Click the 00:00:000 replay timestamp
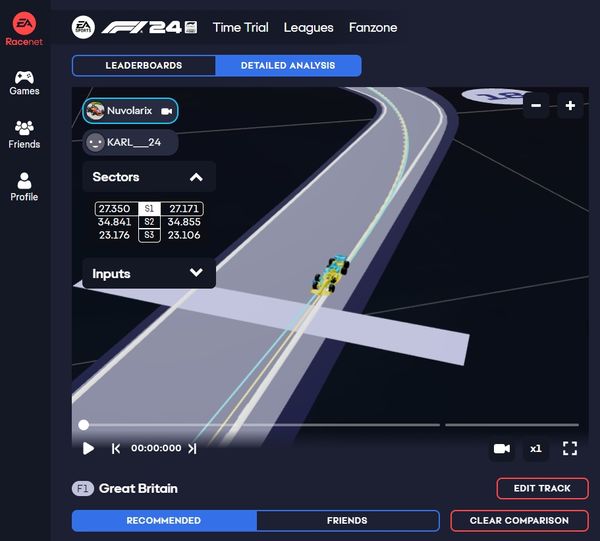 pyautogui.click(x=156, y=448)
